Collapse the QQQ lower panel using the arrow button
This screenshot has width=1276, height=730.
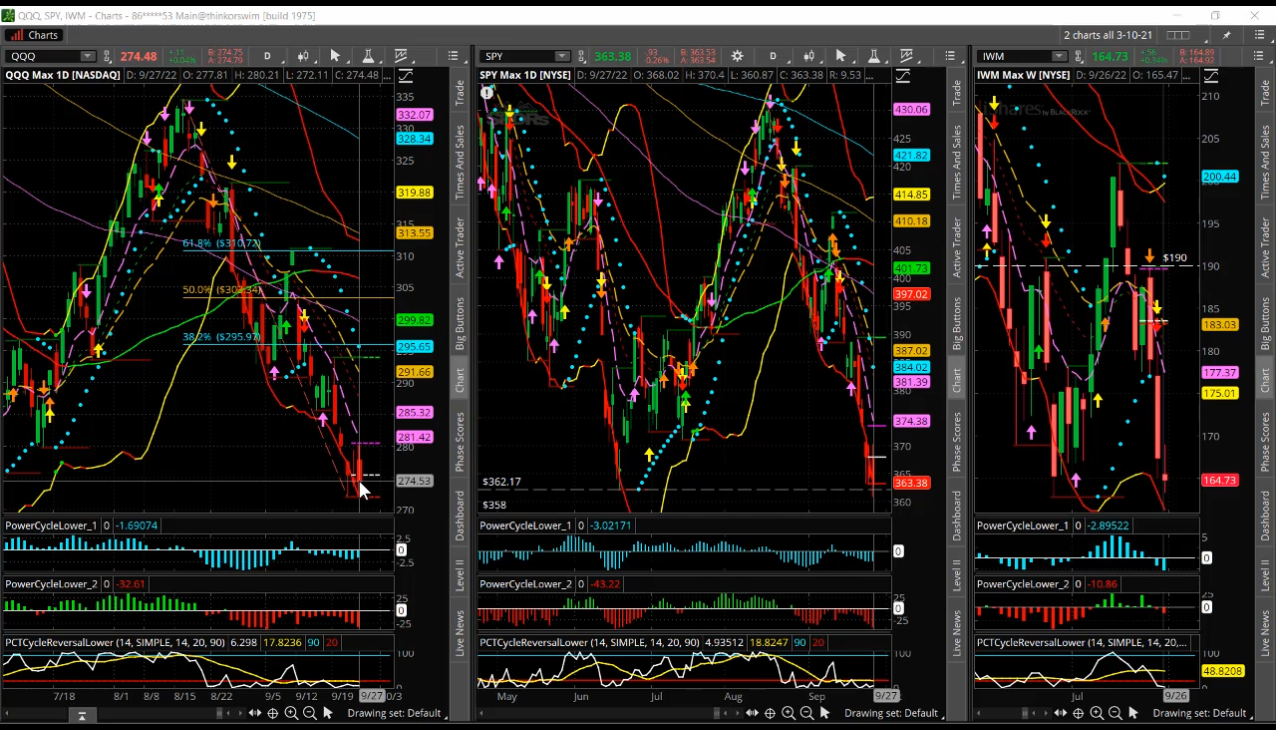pyautogui.click(x=82, y=715)
